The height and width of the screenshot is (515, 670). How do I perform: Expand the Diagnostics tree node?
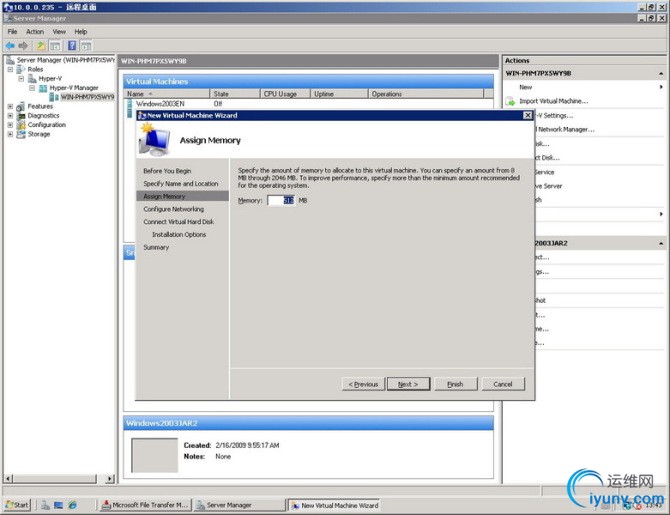(10, 116)
